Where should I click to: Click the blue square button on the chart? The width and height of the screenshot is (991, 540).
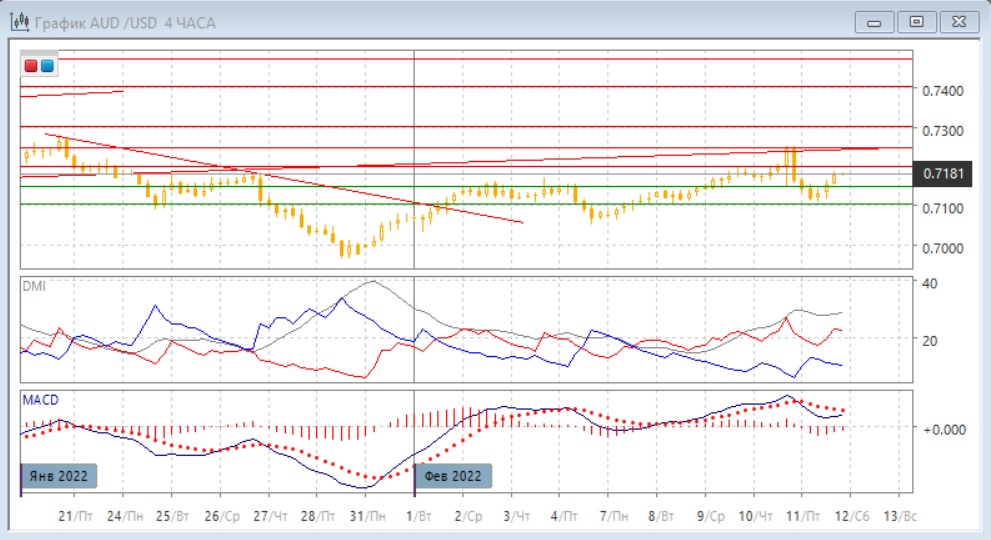(x=47, y=66)
